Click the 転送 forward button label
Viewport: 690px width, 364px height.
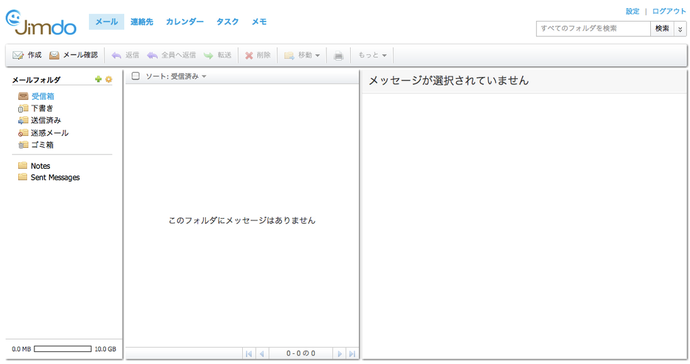(x=224, y=55)
